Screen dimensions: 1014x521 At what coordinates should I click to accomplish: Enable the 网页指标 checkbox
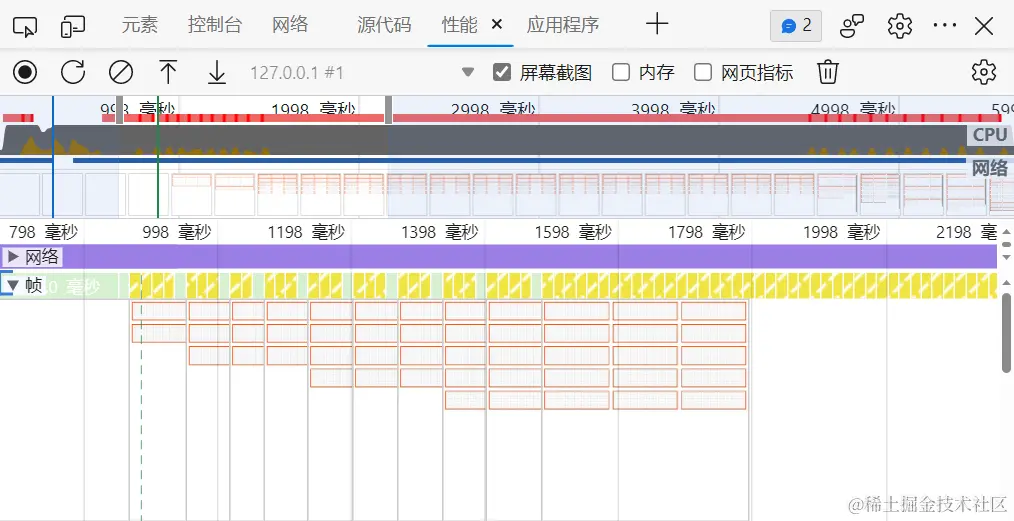pyautogui.click(x=703, y=72)
